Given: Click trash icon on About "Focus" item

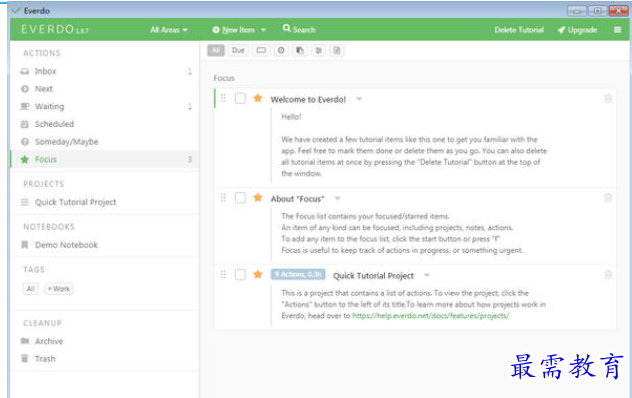Looking at the screenshot, I should pyautogui.click(x=608, y=198).
